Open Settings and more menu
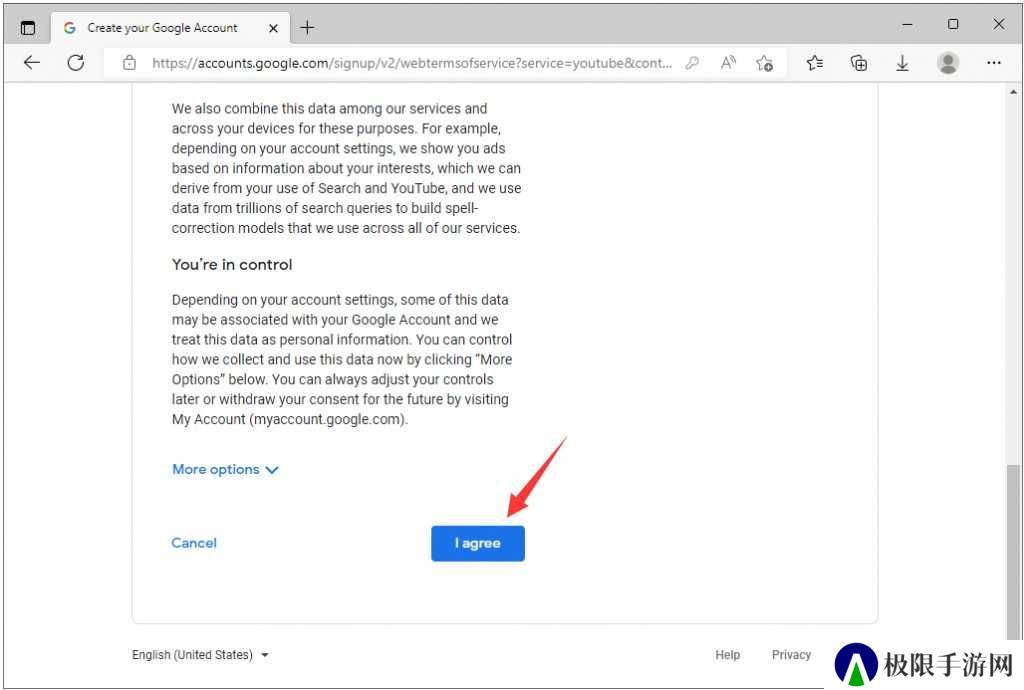The image size is (1024, 690). coord(993,63)
